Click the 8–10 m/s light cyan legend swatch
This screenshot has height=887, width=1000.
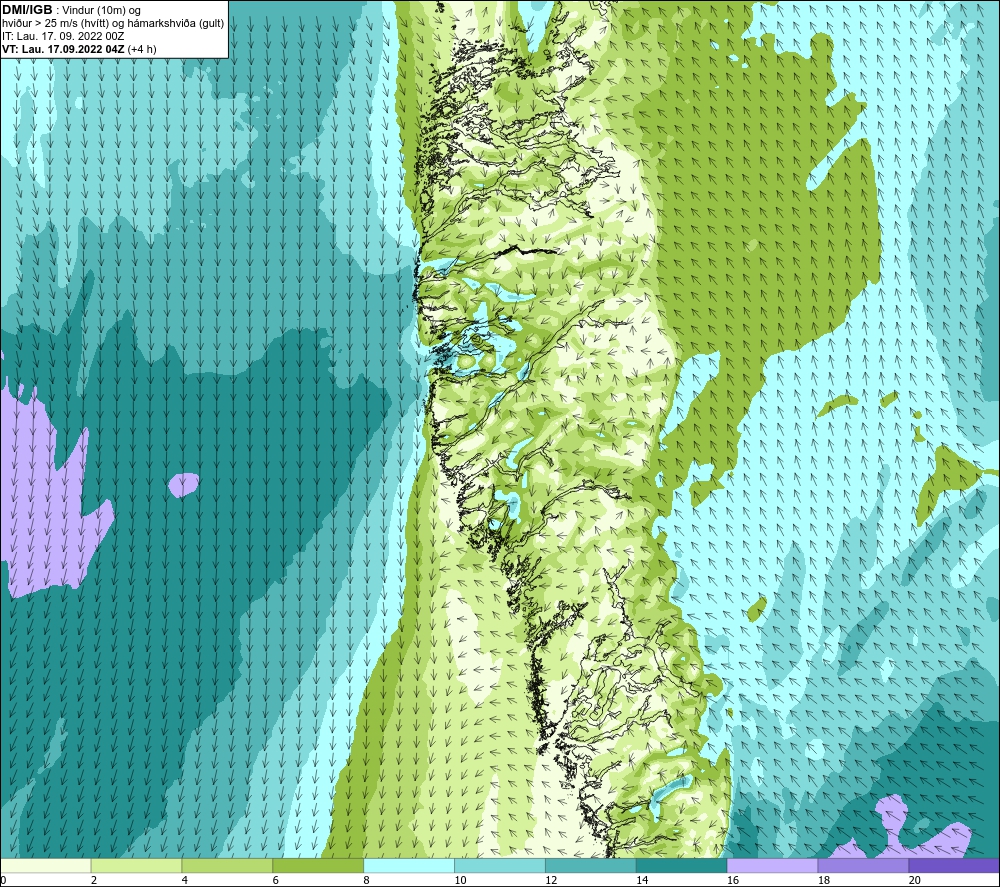click(409, 865)
